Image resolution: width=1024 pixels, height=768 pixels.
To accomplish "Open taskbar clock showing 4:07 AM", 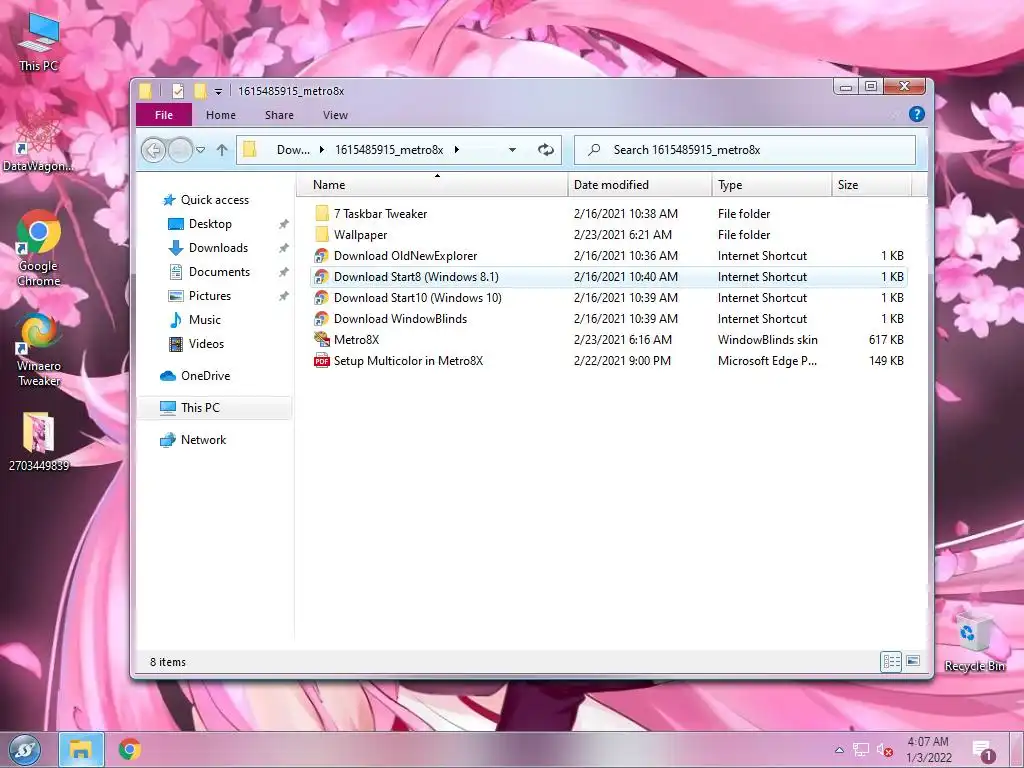I will [x=929, y=750].
